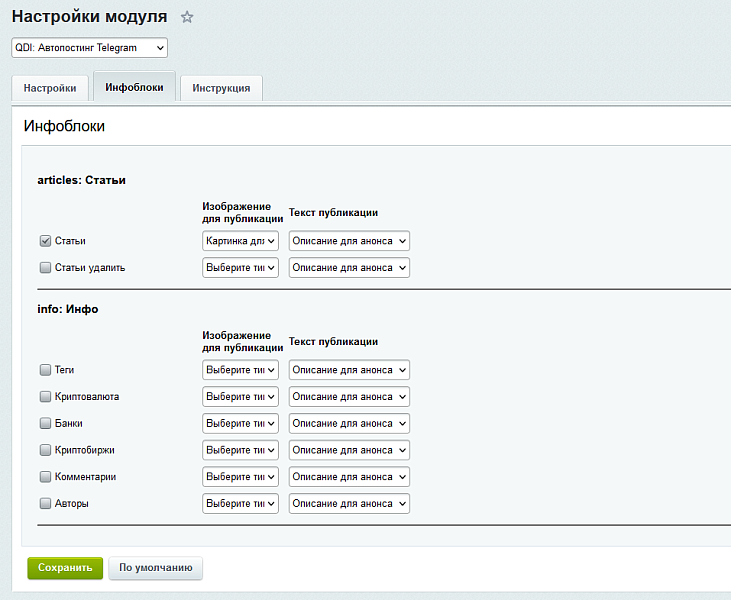Open the QDI module selector dropdown

[89, 48]
